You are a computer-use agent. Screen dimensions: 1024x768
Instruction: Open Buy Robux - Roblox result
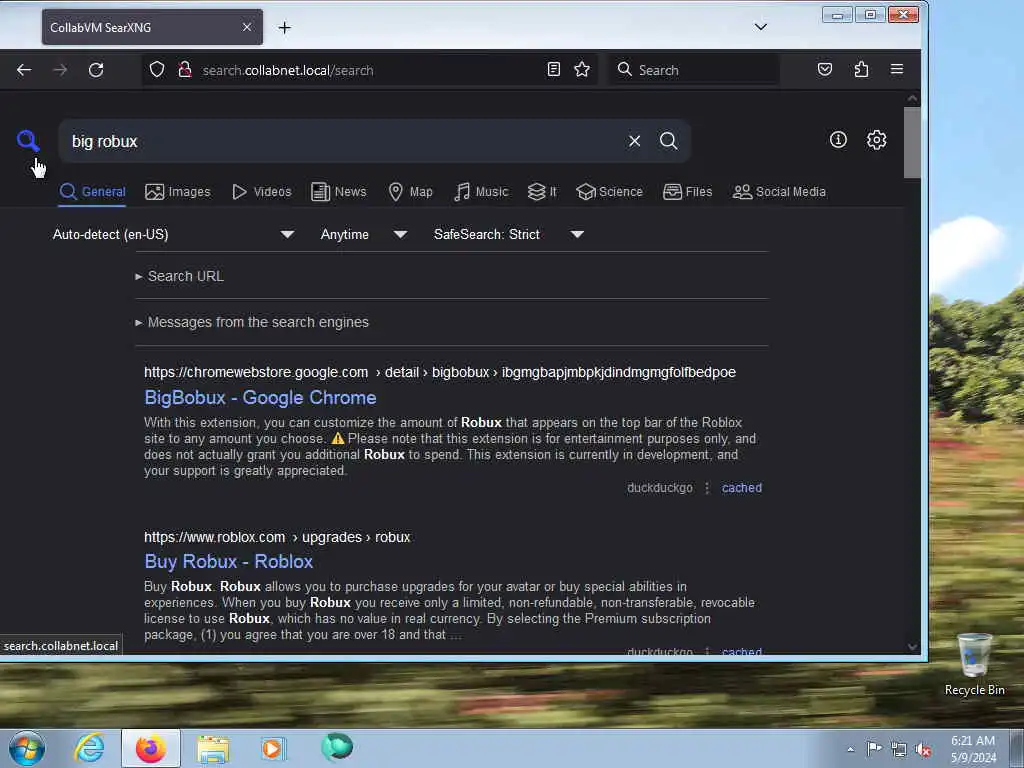coord(229,562)
